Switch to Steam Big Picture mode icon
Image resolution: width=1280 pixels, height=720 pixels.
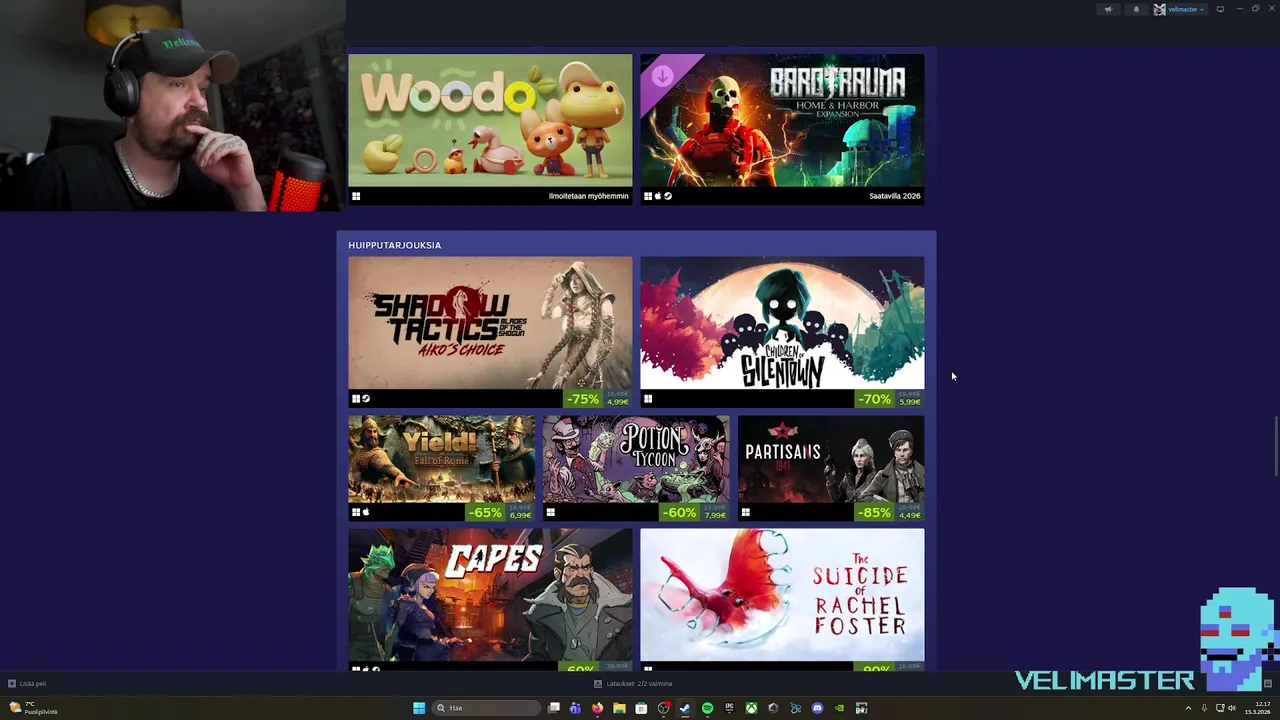click(x=1220, y=9)
